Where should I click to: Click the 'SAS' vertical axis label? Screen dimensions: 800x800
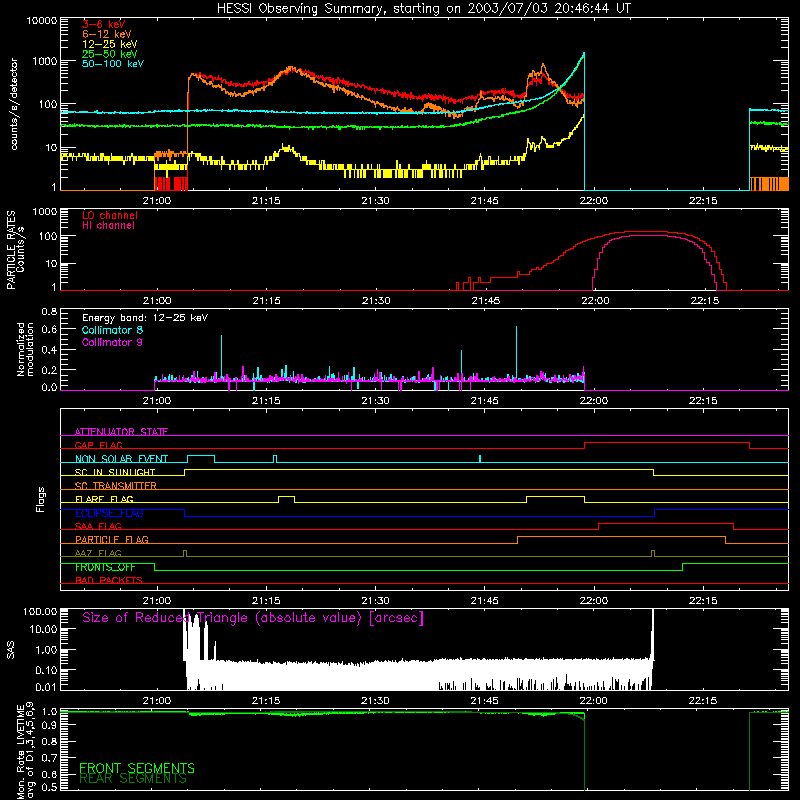[x=11, y=650]
